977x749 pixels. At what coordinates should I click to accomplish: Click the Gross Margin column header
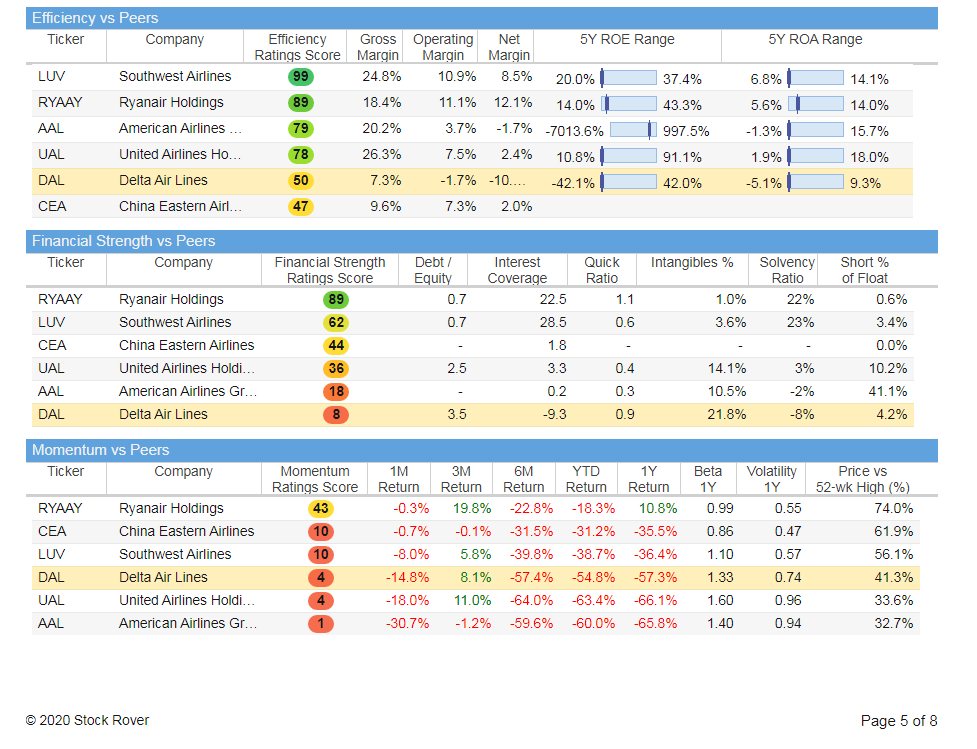click(378, 47)
